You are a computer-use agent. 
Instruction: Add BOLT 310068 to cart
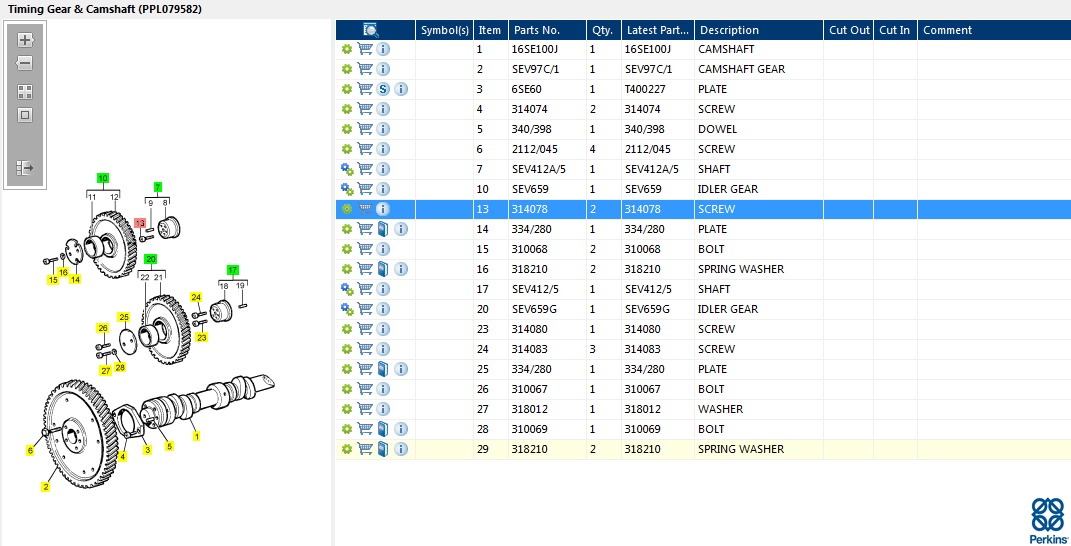click(x=365, y=249)
